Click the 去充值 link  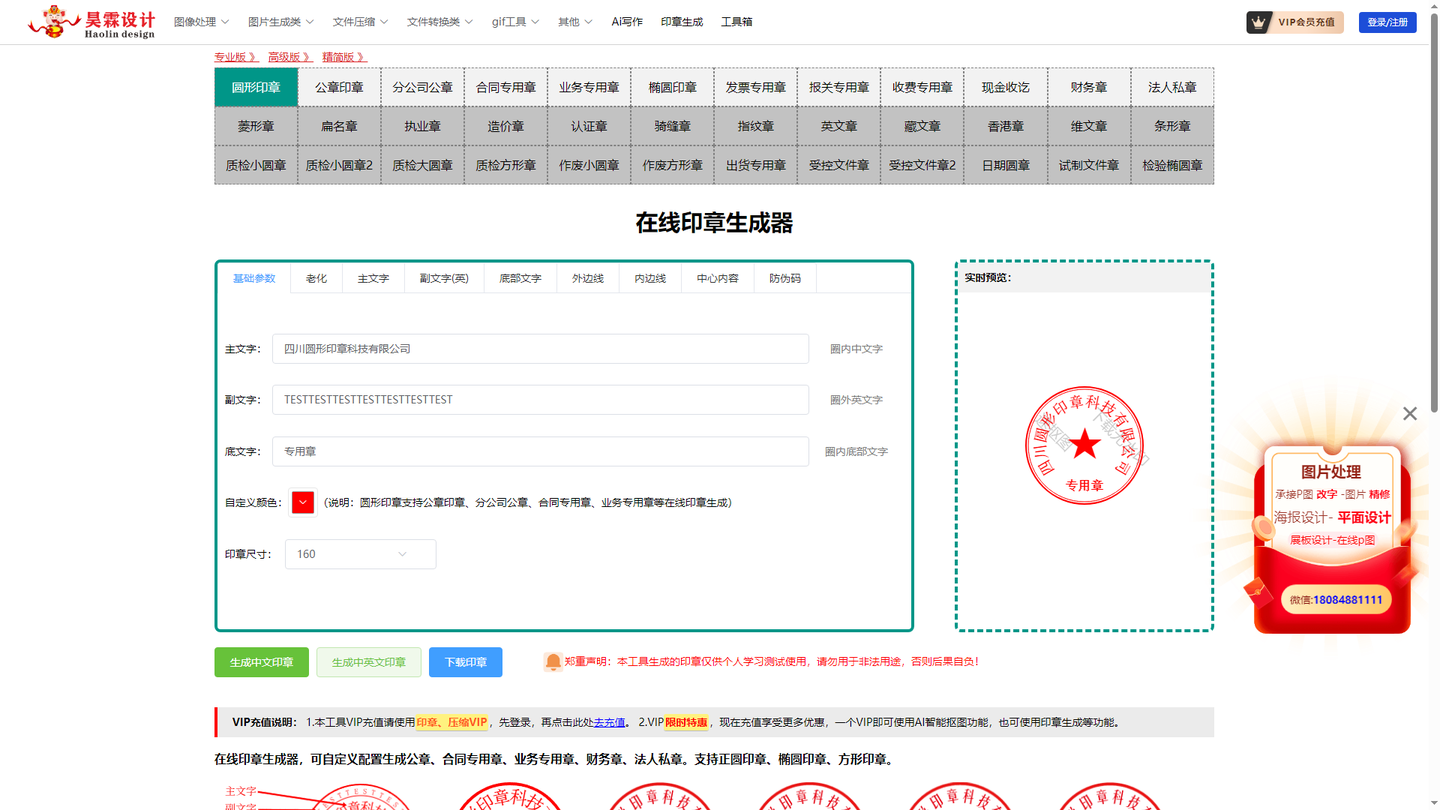click(610, 722)
